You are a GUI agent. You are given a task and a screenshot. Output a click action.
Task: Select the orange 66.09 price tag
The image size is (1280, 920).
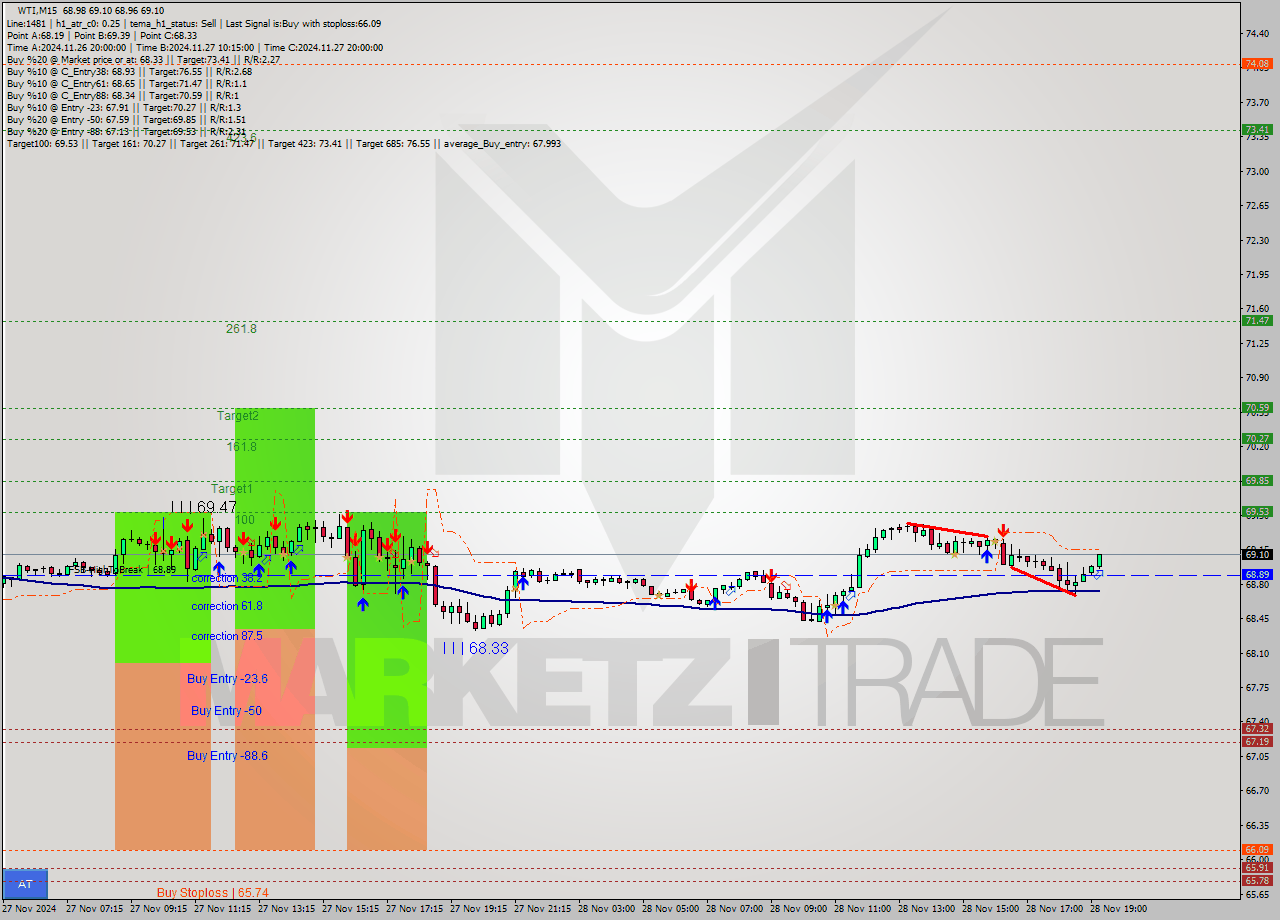(x=1257, y=849)
